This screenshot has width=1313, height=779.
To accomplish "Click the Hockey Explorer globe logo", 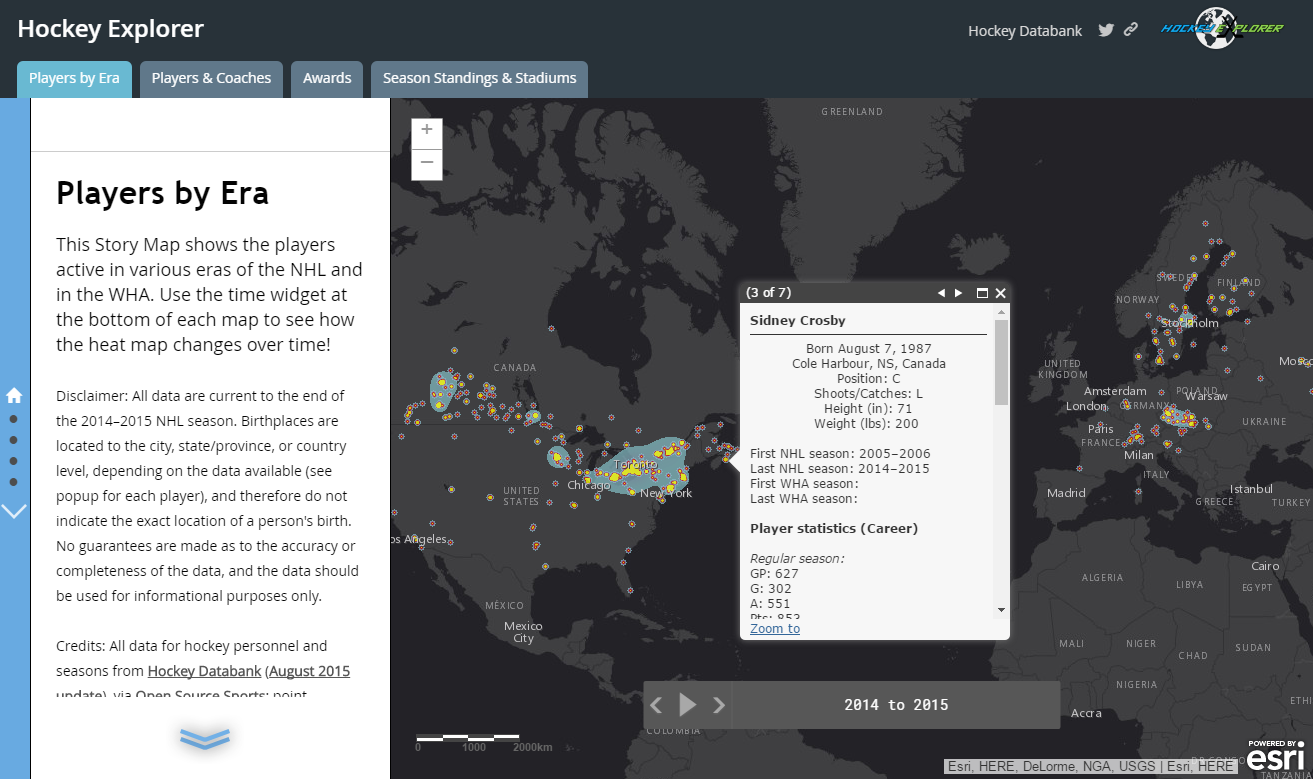I will click(1222, 29).
